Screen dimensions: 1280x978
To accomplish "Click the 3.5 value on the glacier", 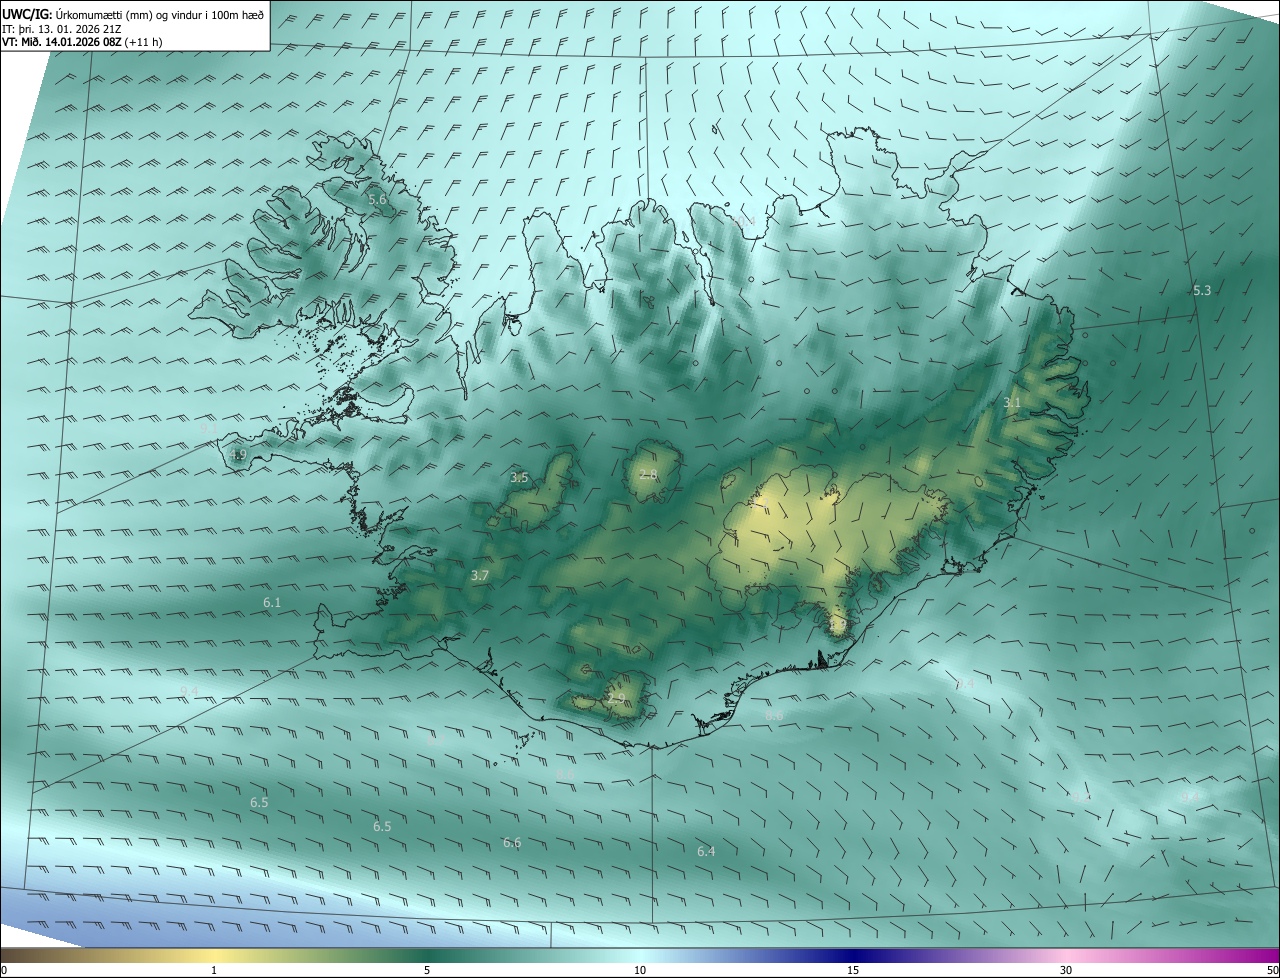I will 519,478.
